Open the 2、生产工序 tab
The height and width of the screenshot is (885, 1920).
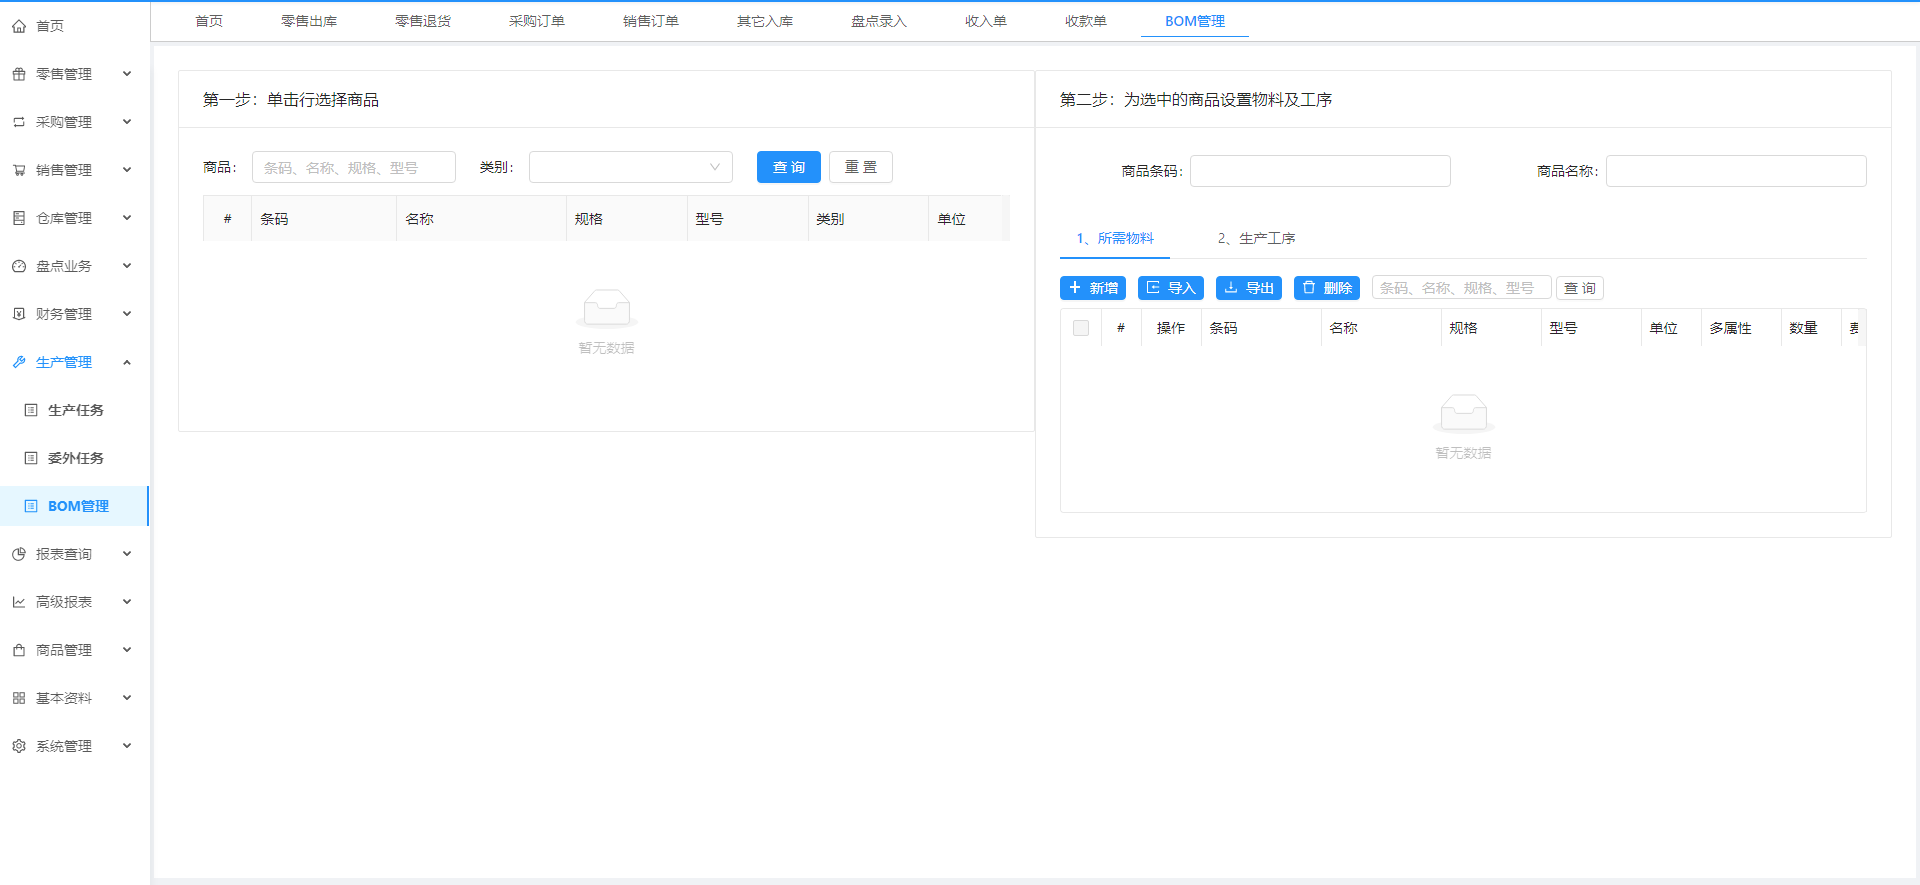click(x=1256, y=238)
